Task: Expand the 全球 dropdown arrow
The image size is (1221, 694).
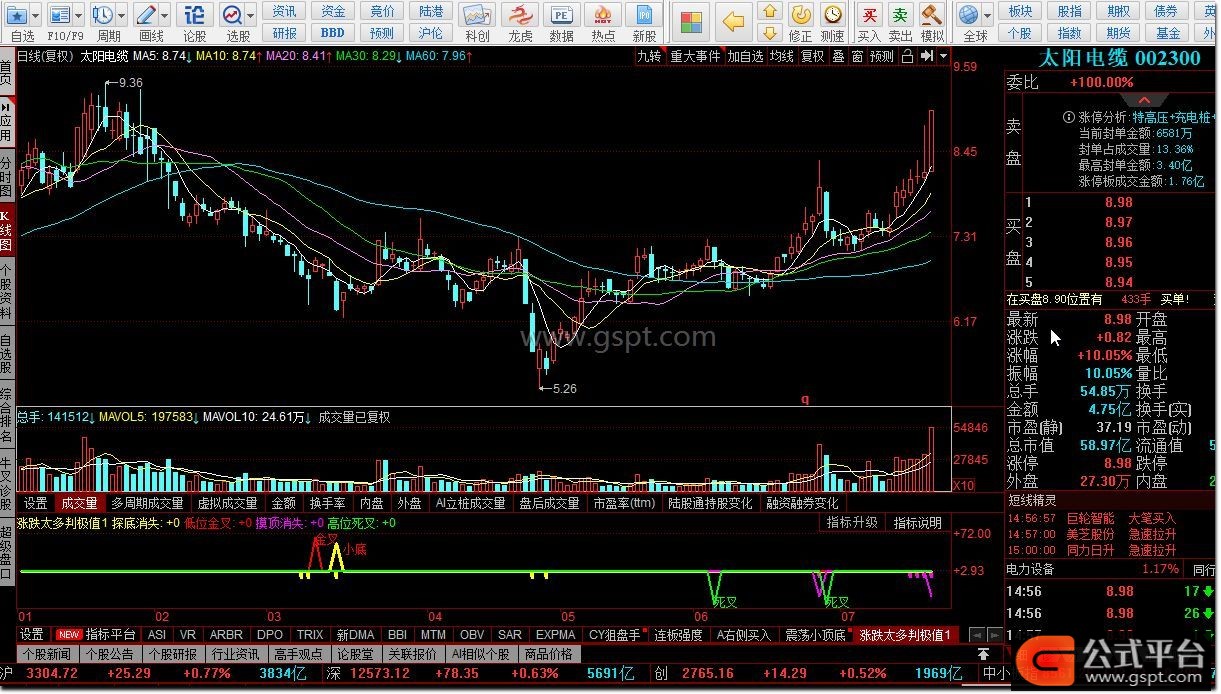Action: [x=987, y=16]
